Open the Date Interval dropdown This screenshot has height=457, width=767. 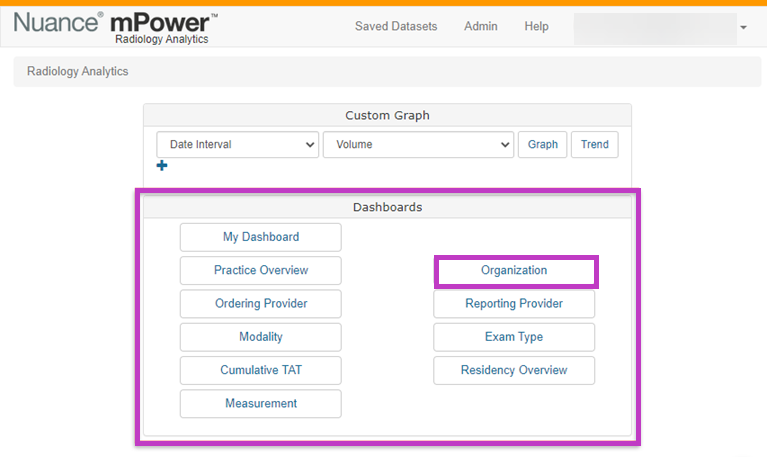click(238, 144)
